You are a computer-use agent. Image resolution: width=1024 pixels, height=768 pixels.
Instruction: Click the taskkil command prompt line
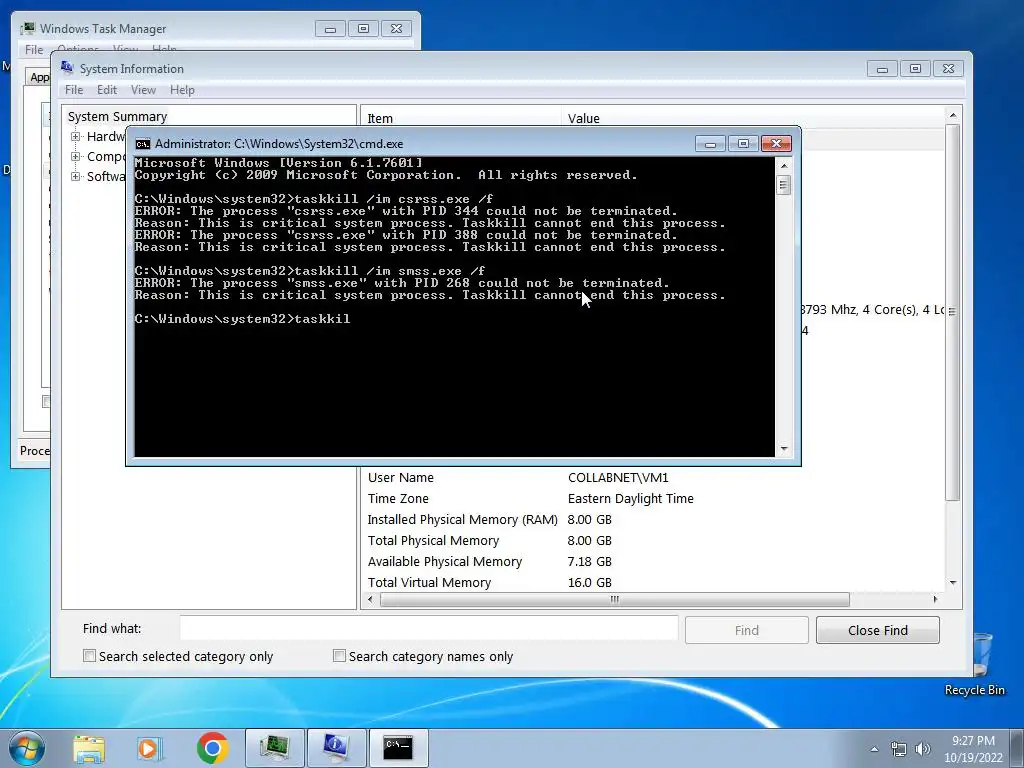tap(242, 319)
